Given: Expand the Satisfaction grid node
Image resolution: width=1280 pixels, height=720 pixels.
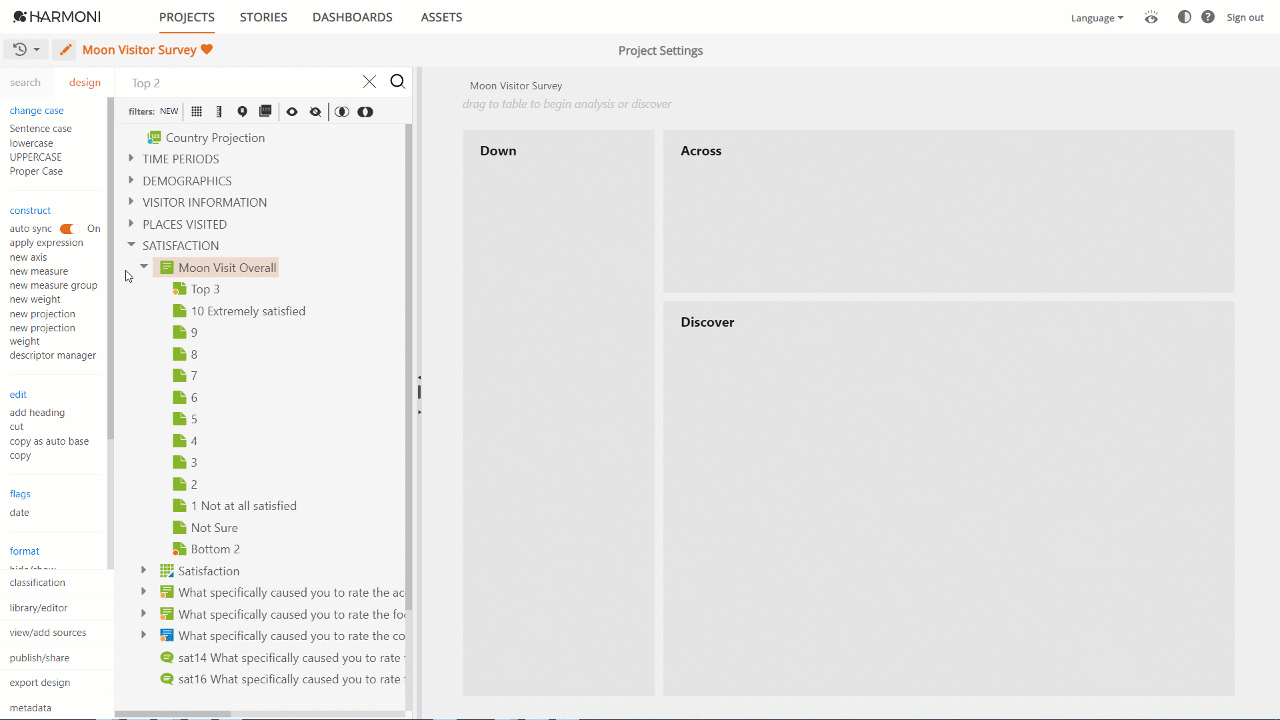Looking at the screenshot, I should (144, 570).
